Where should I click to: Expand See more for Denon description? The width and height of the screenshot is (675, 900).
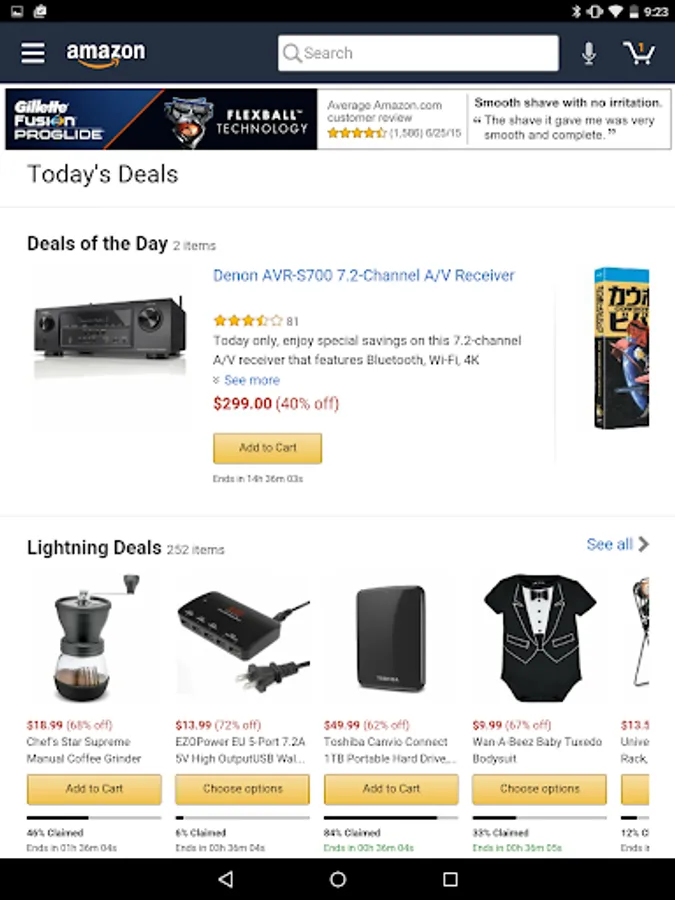(x=251, y=380)
